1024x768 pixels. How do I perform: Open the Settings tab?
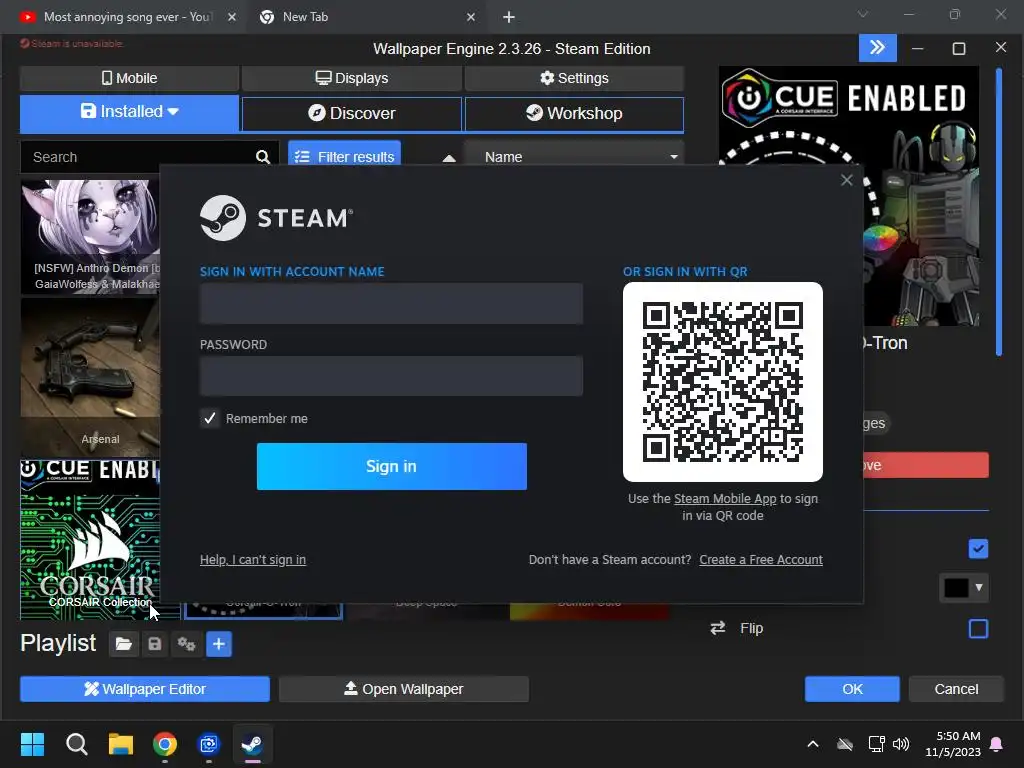pyautogui.click(x=574, y=78)
